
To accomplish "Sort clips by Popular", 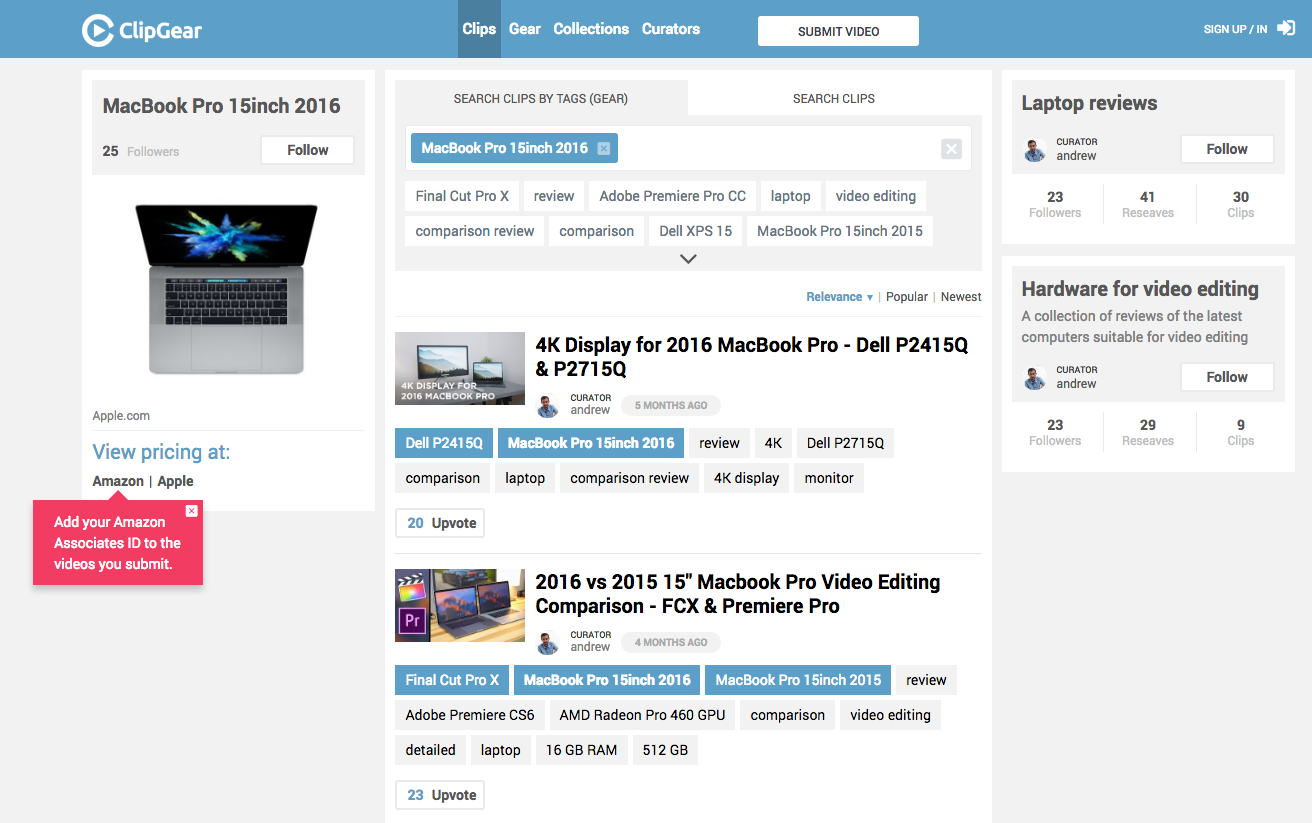I will click(x=907, y=297).
